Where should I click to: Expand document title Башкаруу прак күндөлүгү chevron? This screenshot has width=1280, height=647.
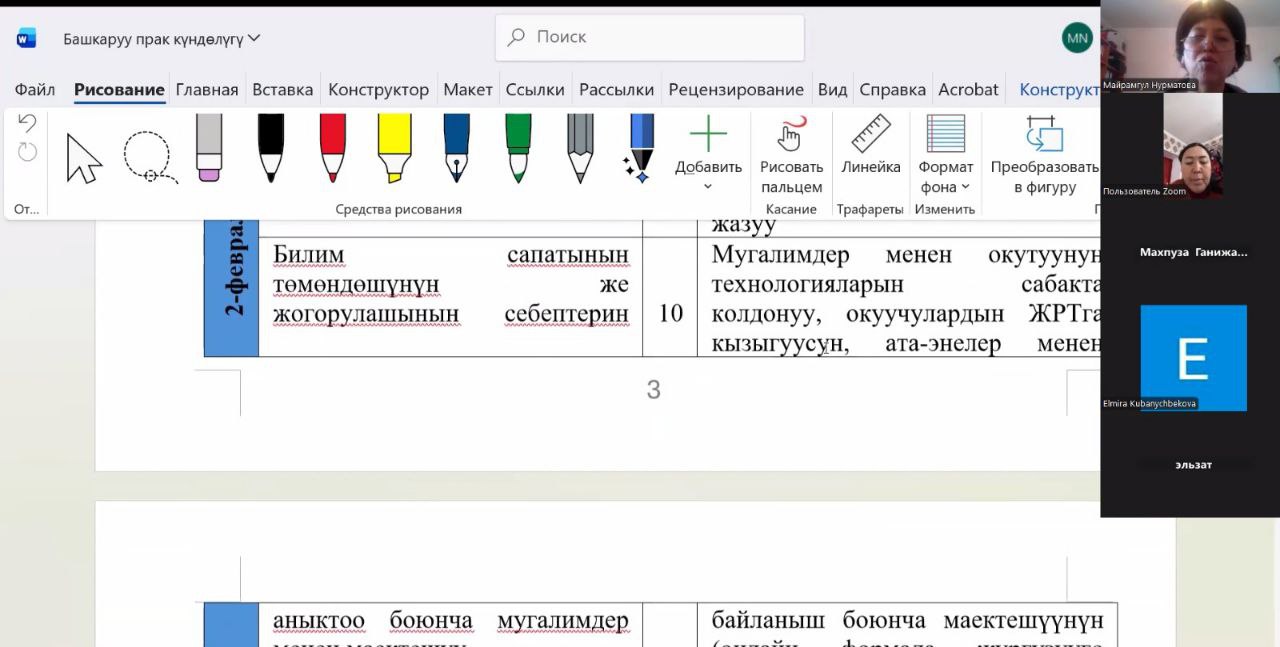pos(254,38)
